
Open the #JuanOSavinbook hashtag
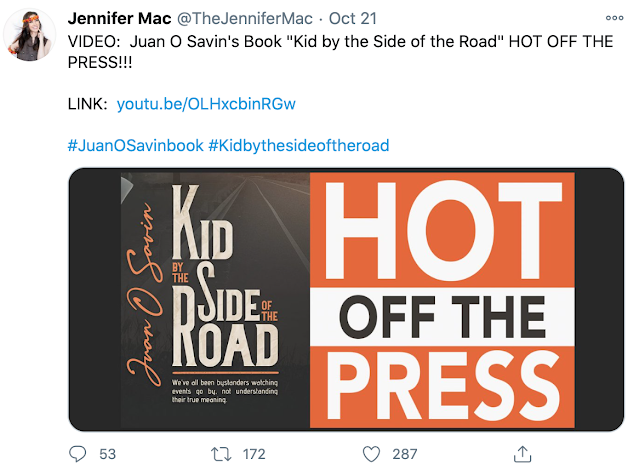(x=134, y=145)
